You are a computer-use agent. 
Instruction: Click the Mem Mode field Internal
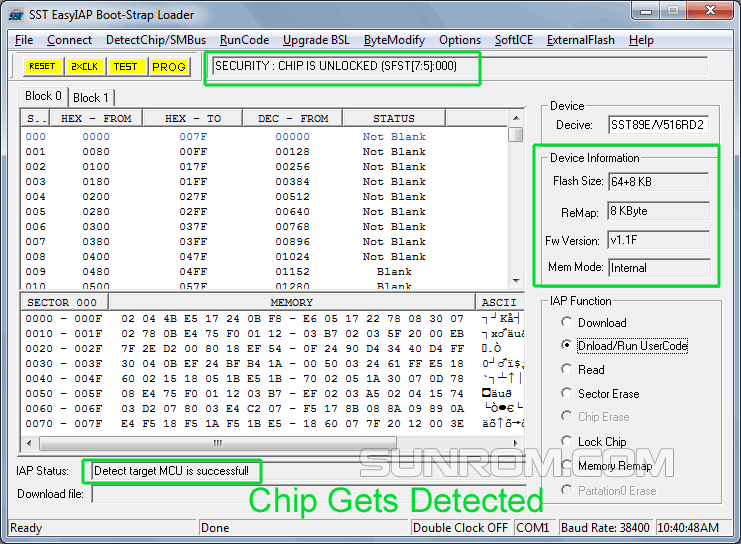[x=658, y=268]
